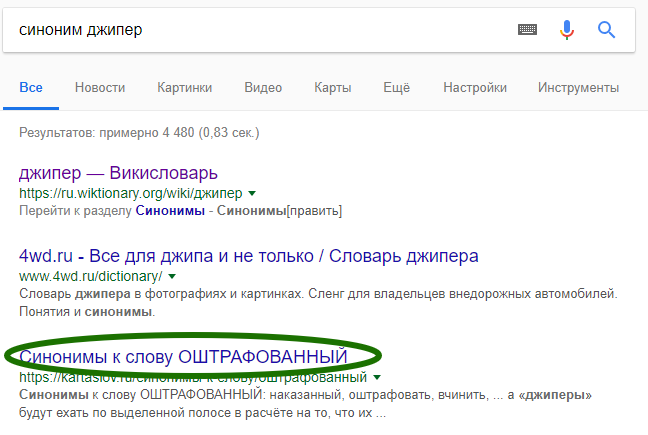Screen dimensions: 648x435
Task: Follow the 'Синонимы' section jump link
Action: tap(170, 211)
